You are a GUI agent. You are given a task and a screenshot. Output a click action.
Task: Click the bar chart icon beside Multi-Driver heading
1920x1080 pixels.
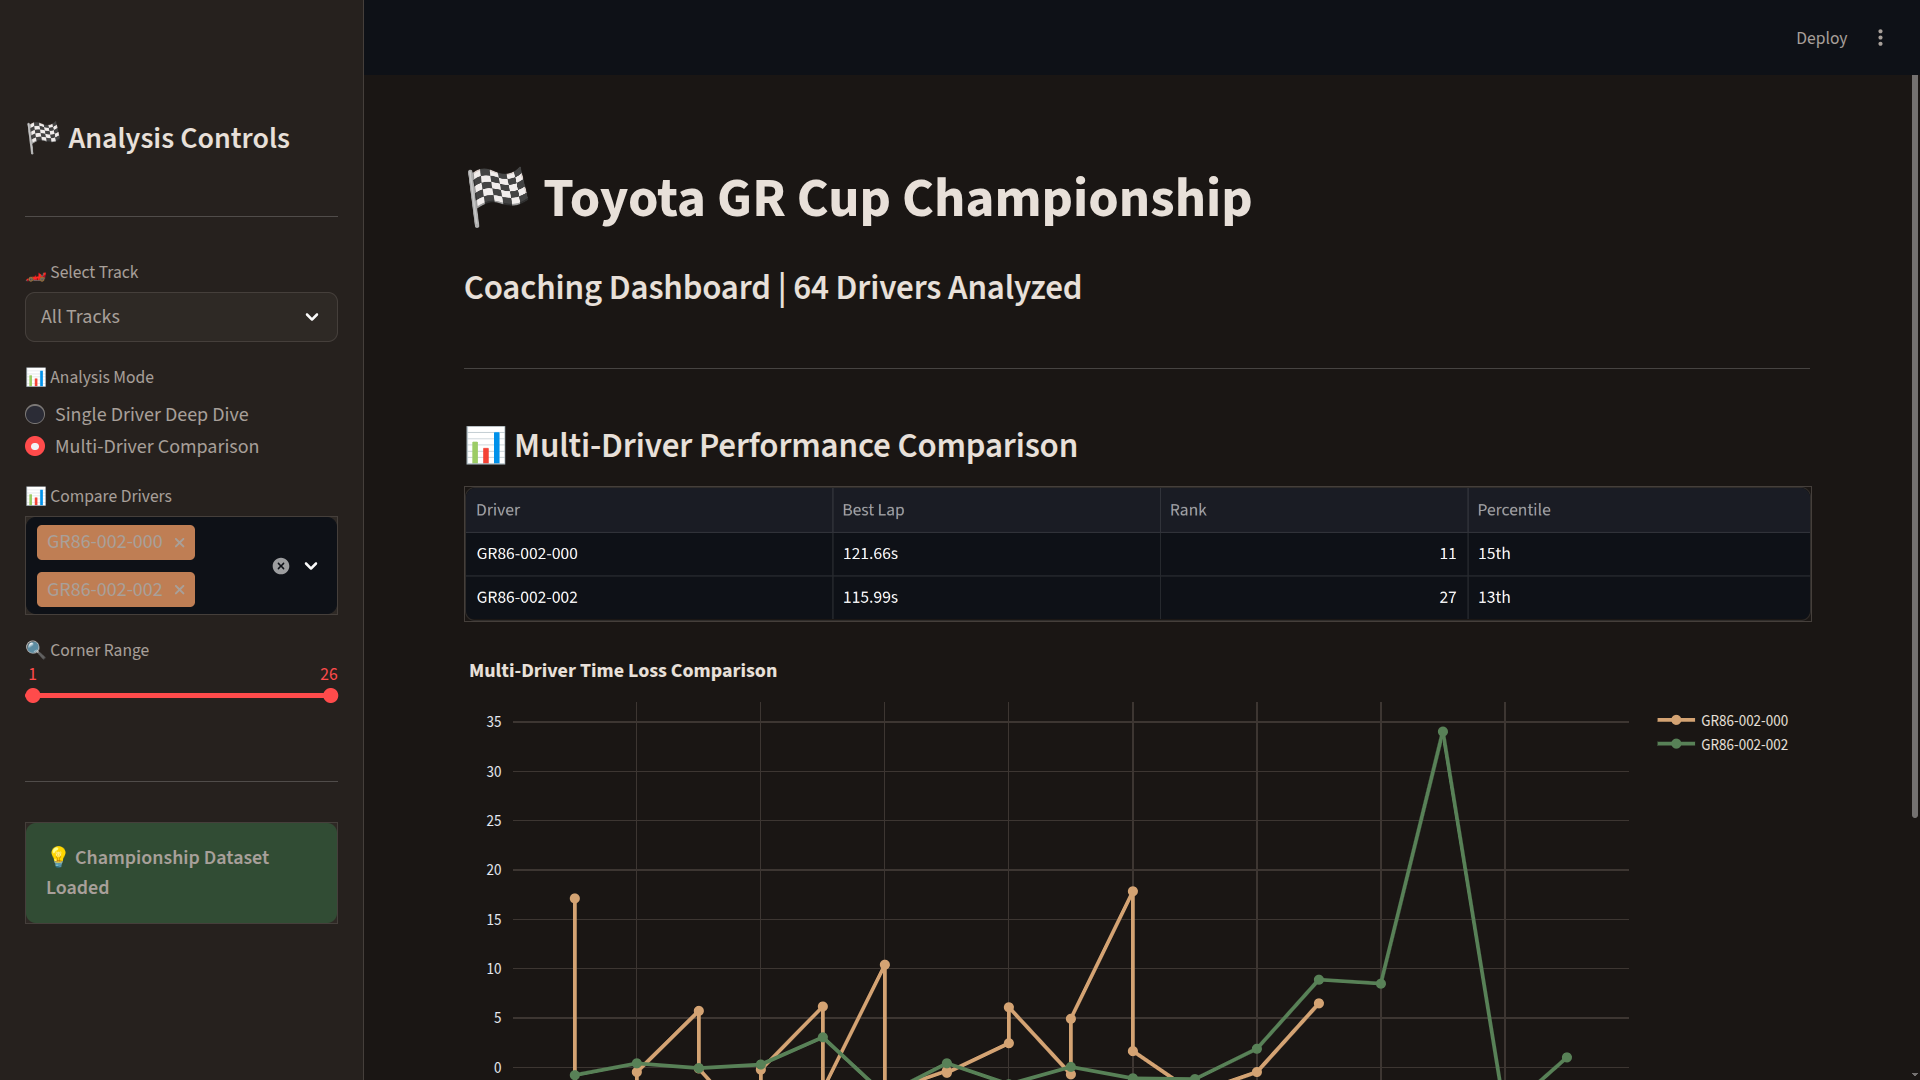pos(486,446)
